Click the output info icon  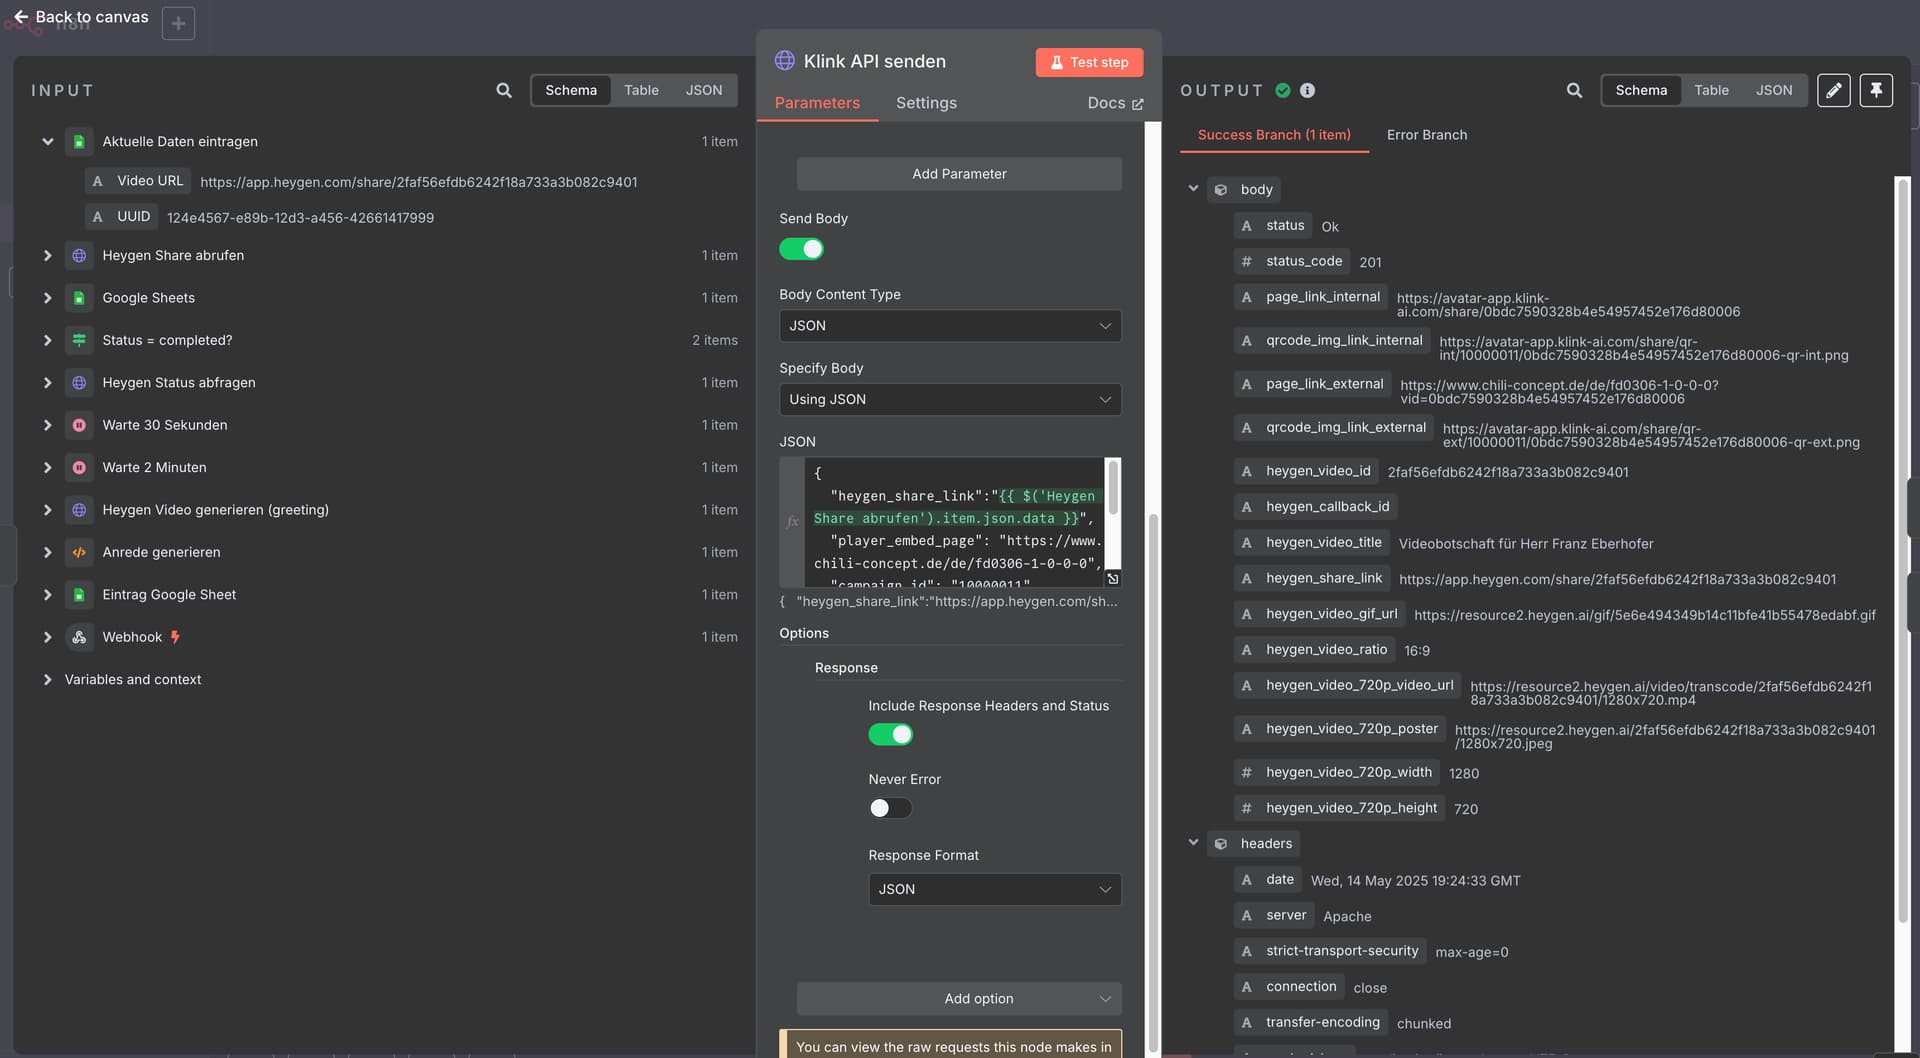tap(1307, 90)
